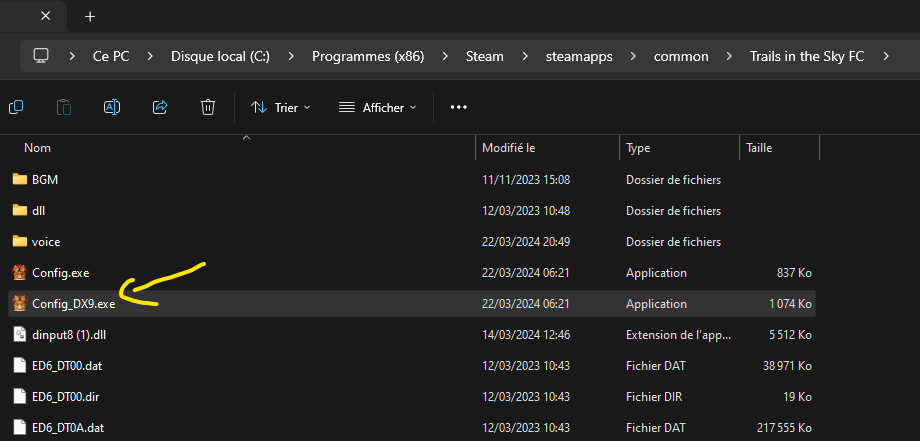The image size is (920, 441).
Task: Open the new tab plus button
Action: [x=90, y=16]
